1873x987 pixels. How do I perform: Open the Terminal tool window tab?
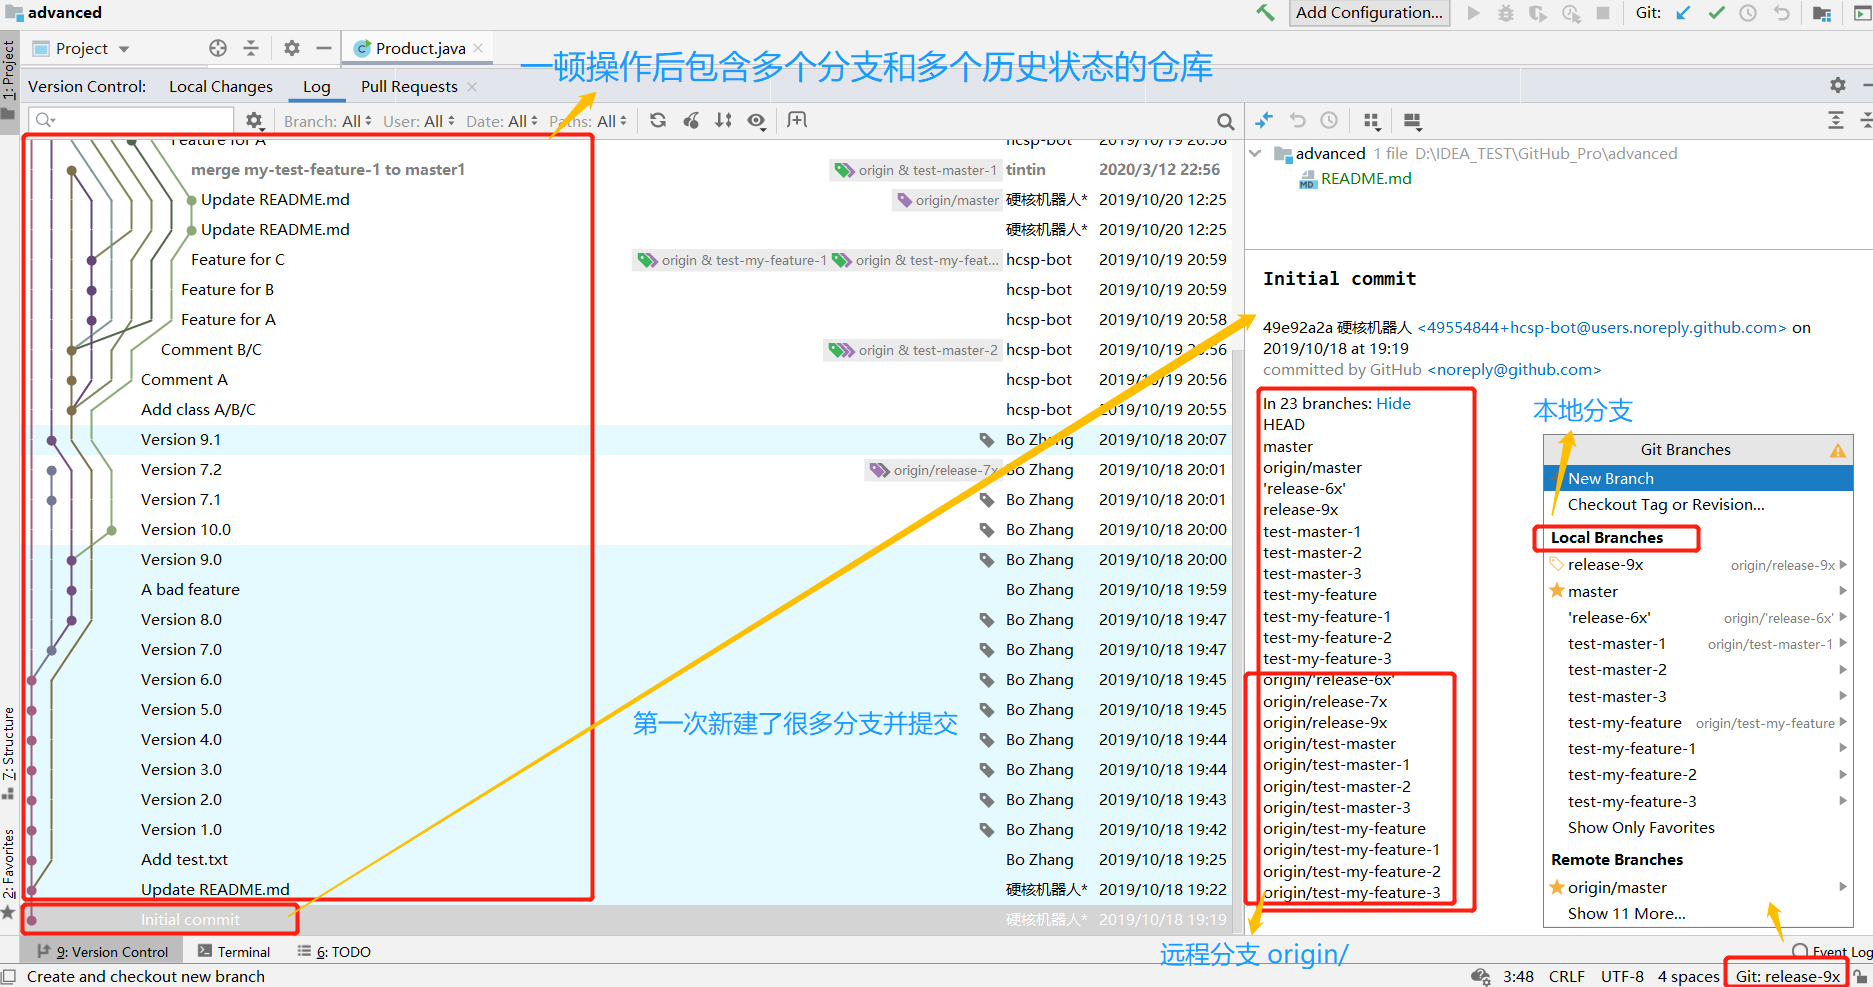[x=234, y=952]
